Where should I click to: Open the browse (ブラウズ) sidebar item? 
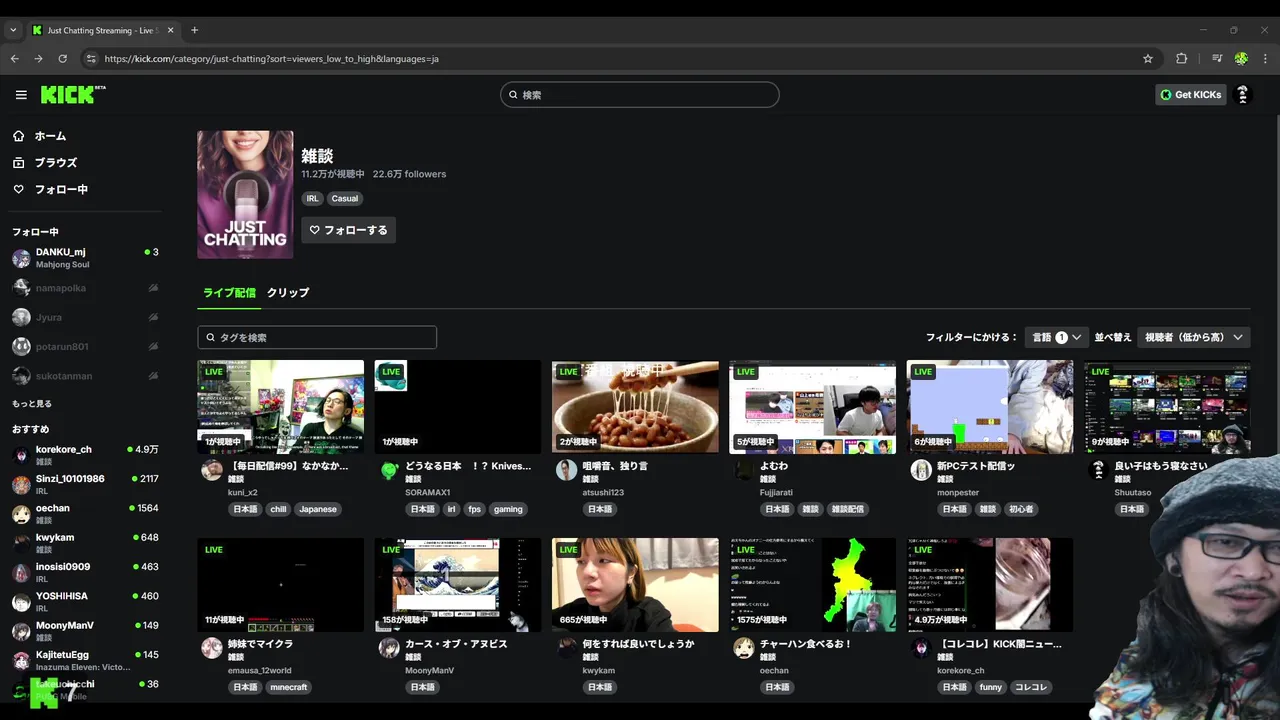click(44, 162)
